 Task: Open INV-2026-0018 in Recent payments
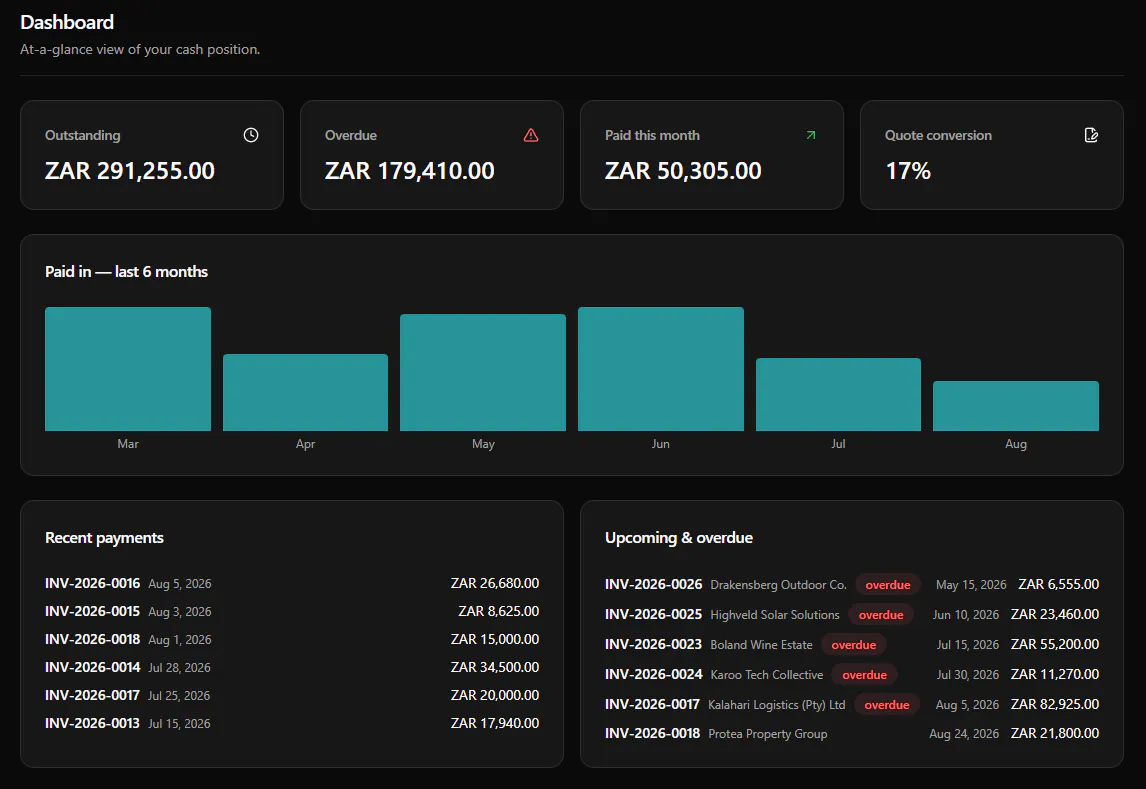92,639
